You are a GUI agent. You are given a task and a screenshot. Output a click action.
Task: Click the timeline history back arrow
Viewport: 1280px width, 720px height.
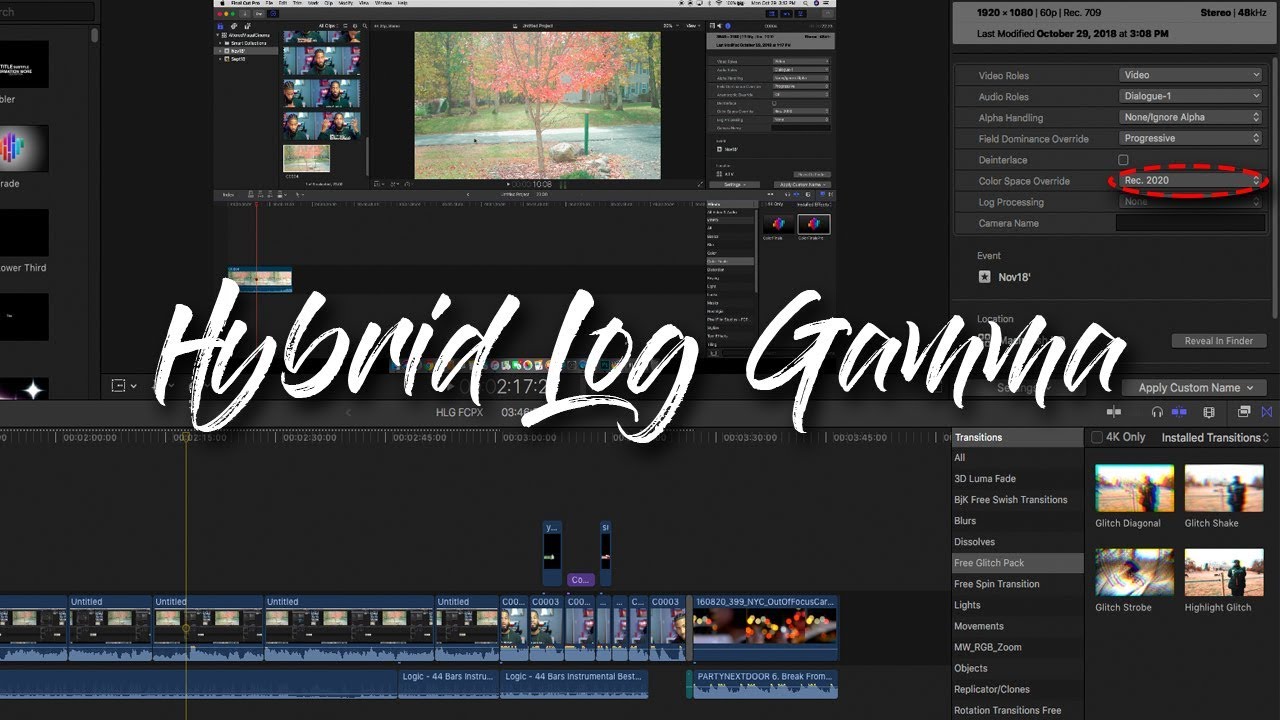click(x=349, y=412)
